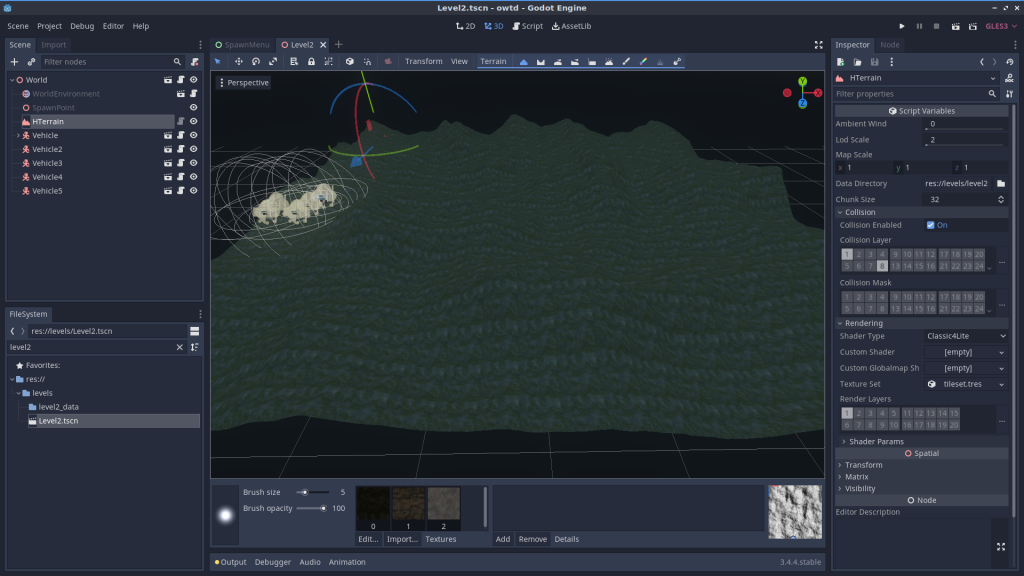Open Inspector history icon
The height and width of the screenshot is (576, 1024).
pos(1010,61)
